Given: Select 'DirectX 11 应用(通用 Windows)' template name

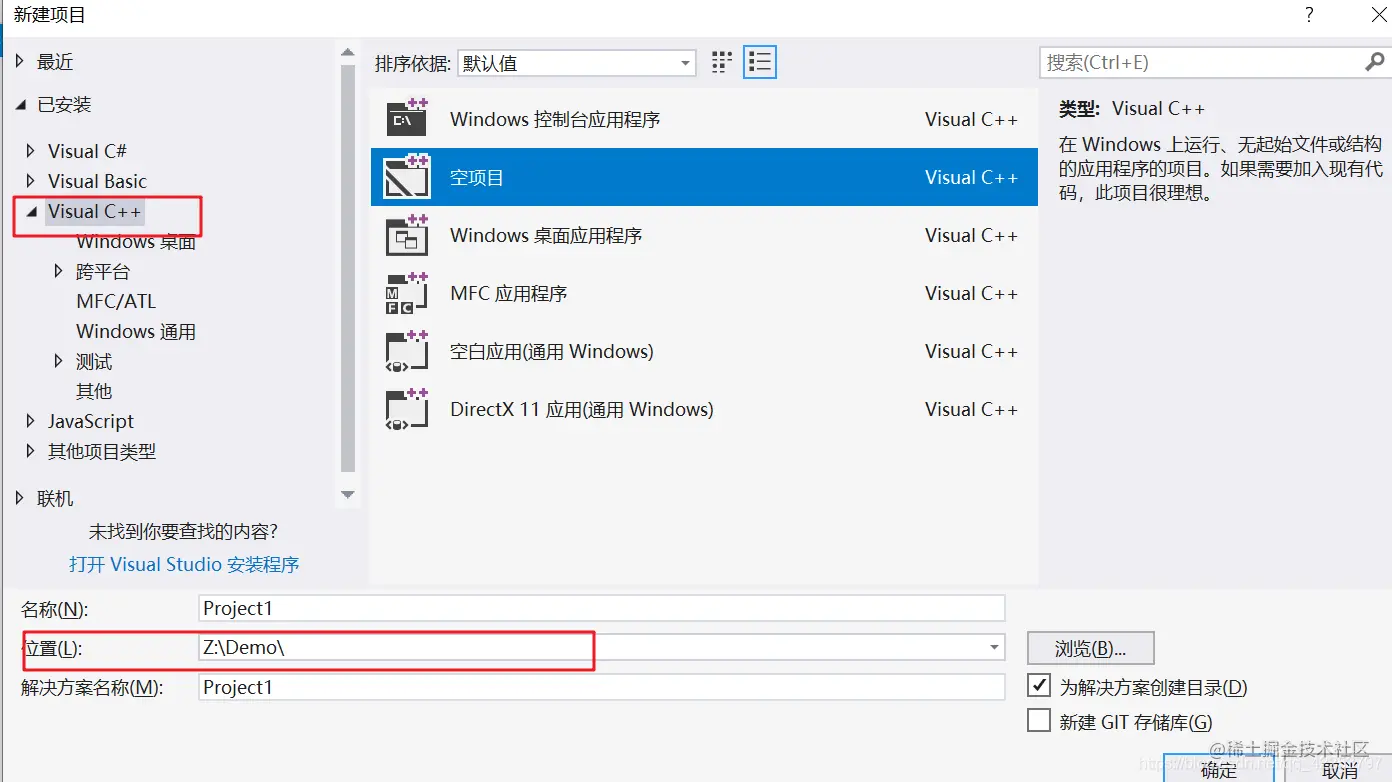Looking at the screenshot, I should pos(582,409).
